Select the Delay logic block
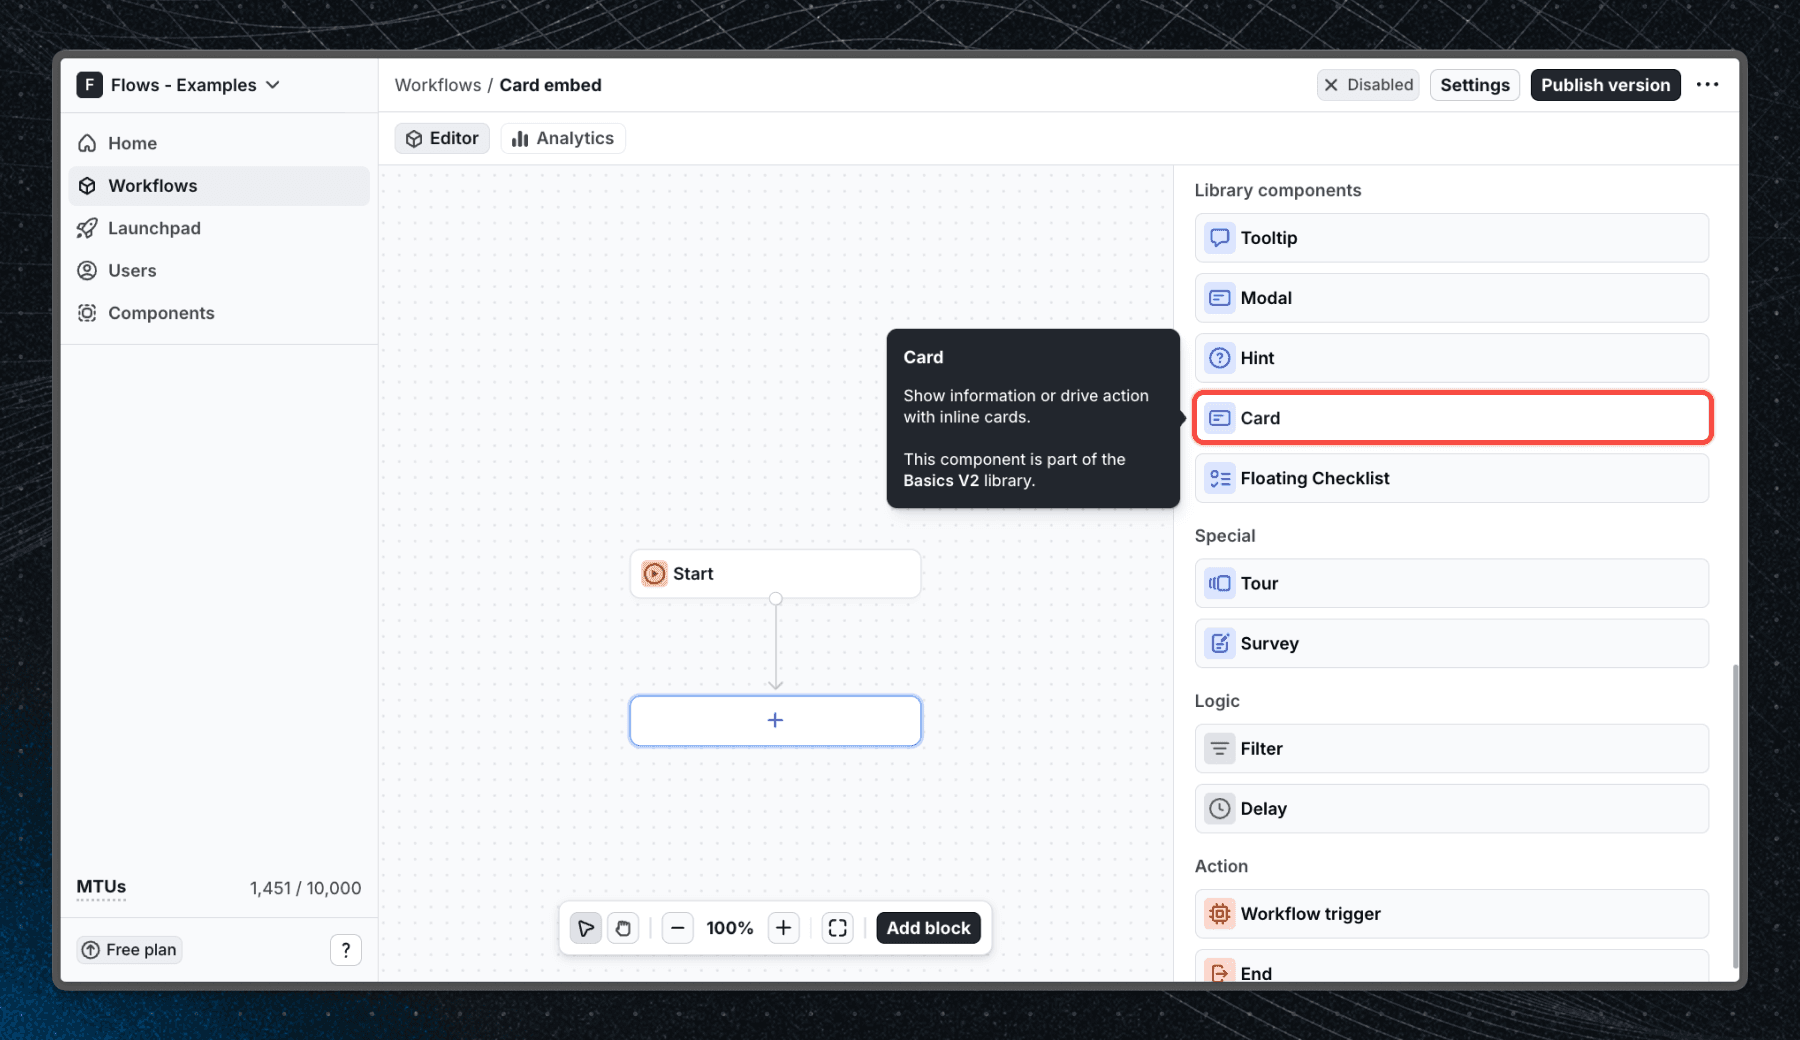The height and width of the screenshot is (1040, 1800). 1451,808
